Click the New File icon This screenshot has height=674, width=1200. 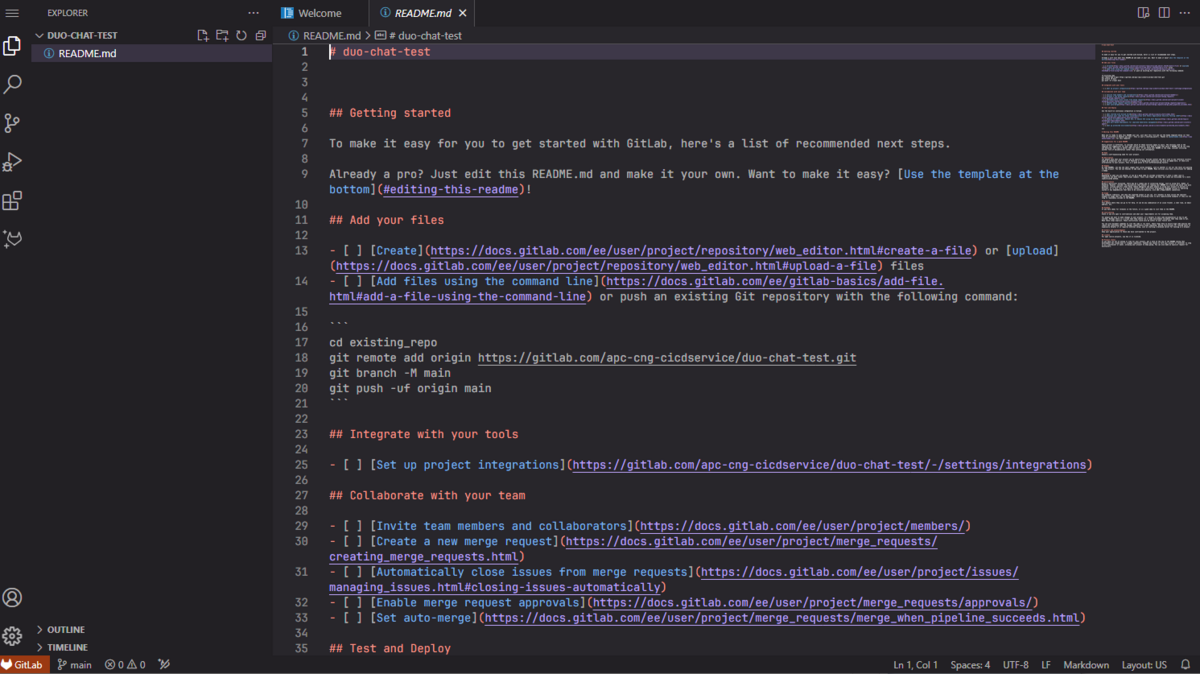coord(203,35)
